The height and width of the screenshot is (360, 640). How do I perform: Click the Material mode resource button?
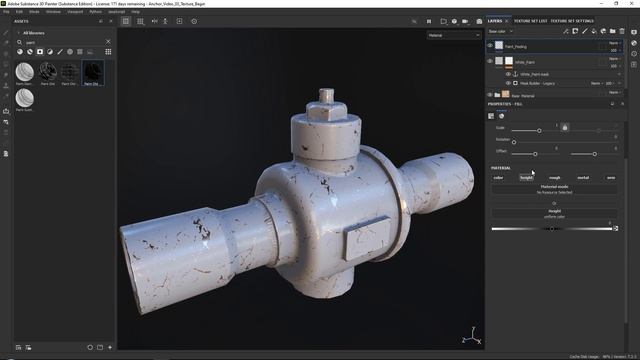point(554,189)
